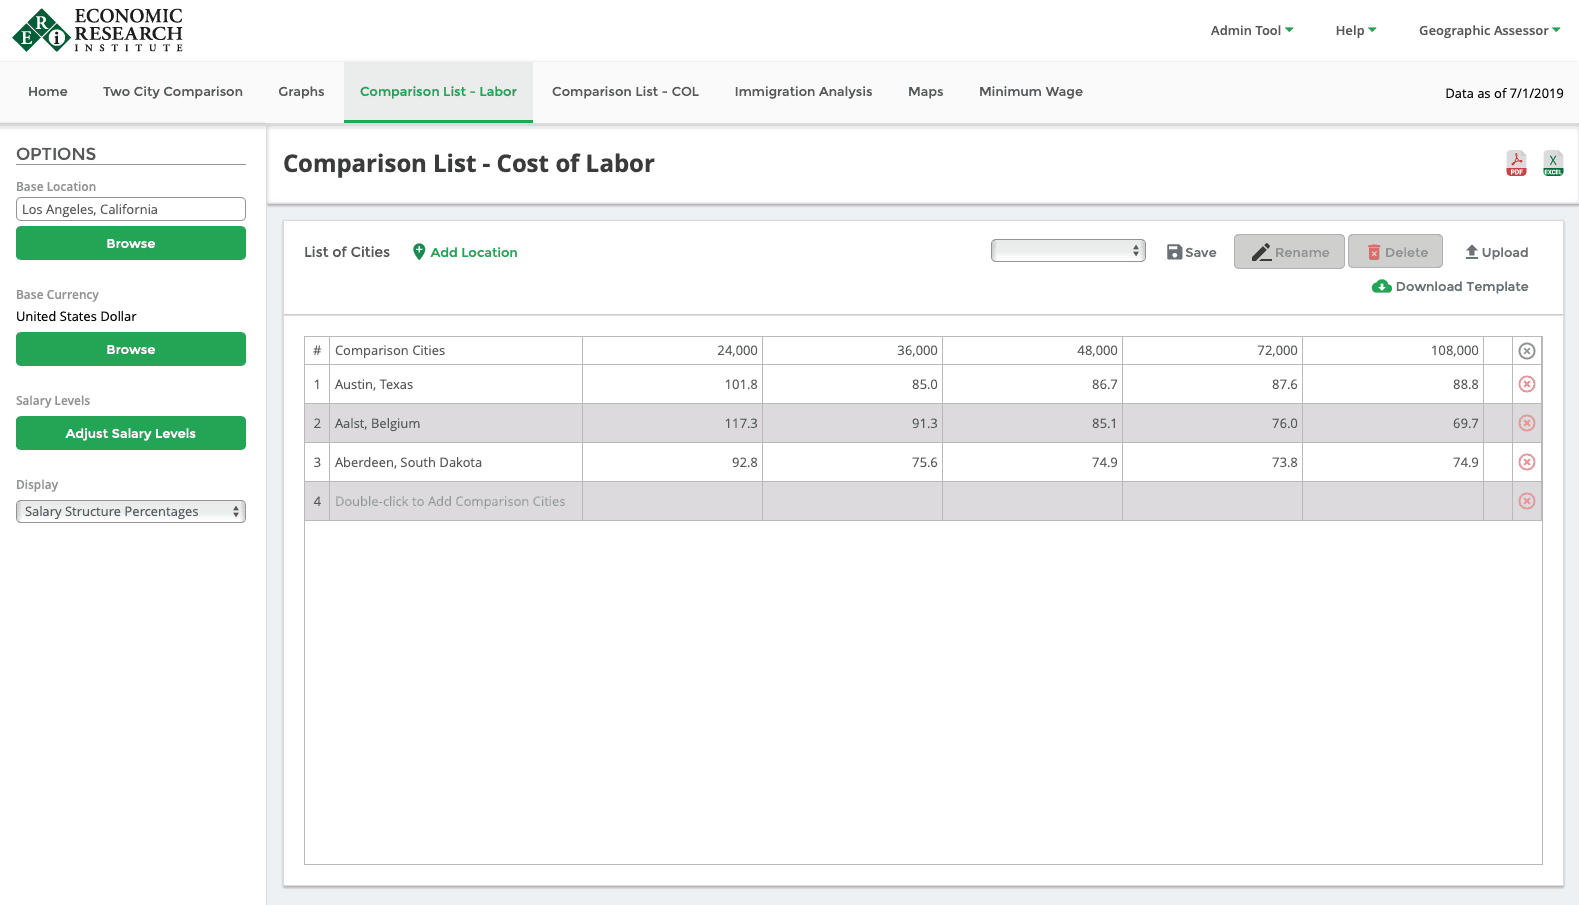This screenshot has height=905, width=1579.
Task: Upload a list of cities
Action: pos(1496,252)
